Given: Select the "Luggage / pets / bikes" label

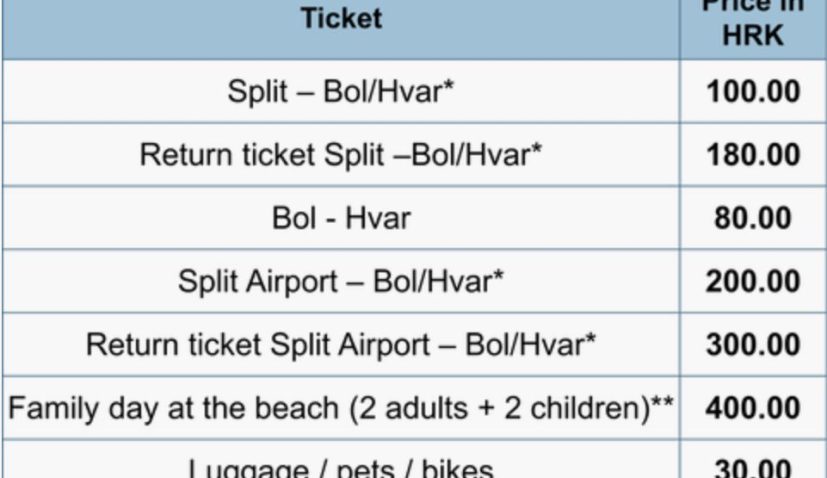Looking at the screenshot, I should pyautogui.click(x=341, y=468).
